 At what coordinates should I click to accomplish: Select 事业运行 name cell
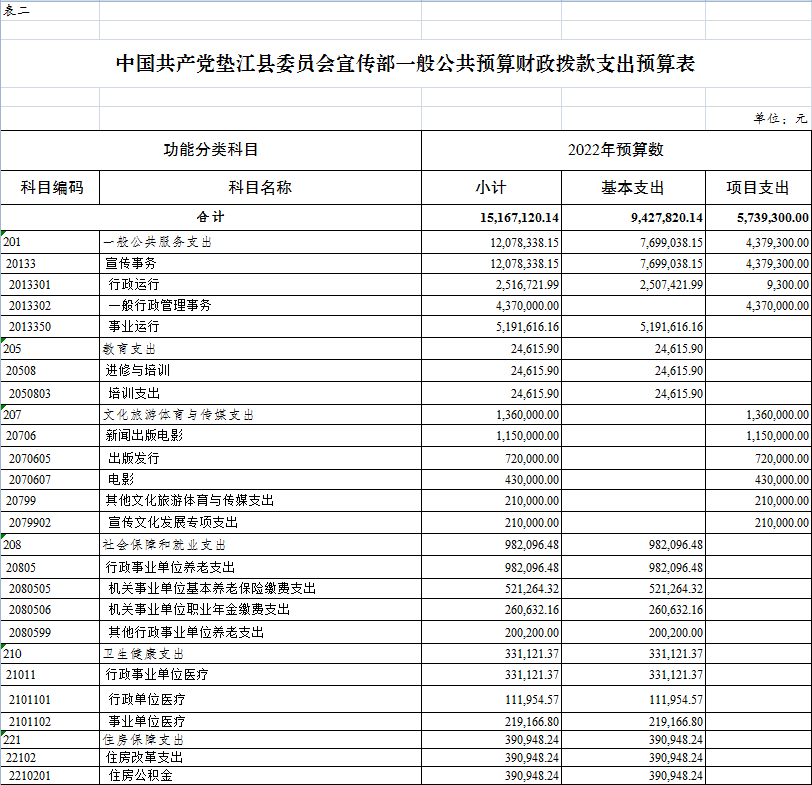[x=260, y=327]
